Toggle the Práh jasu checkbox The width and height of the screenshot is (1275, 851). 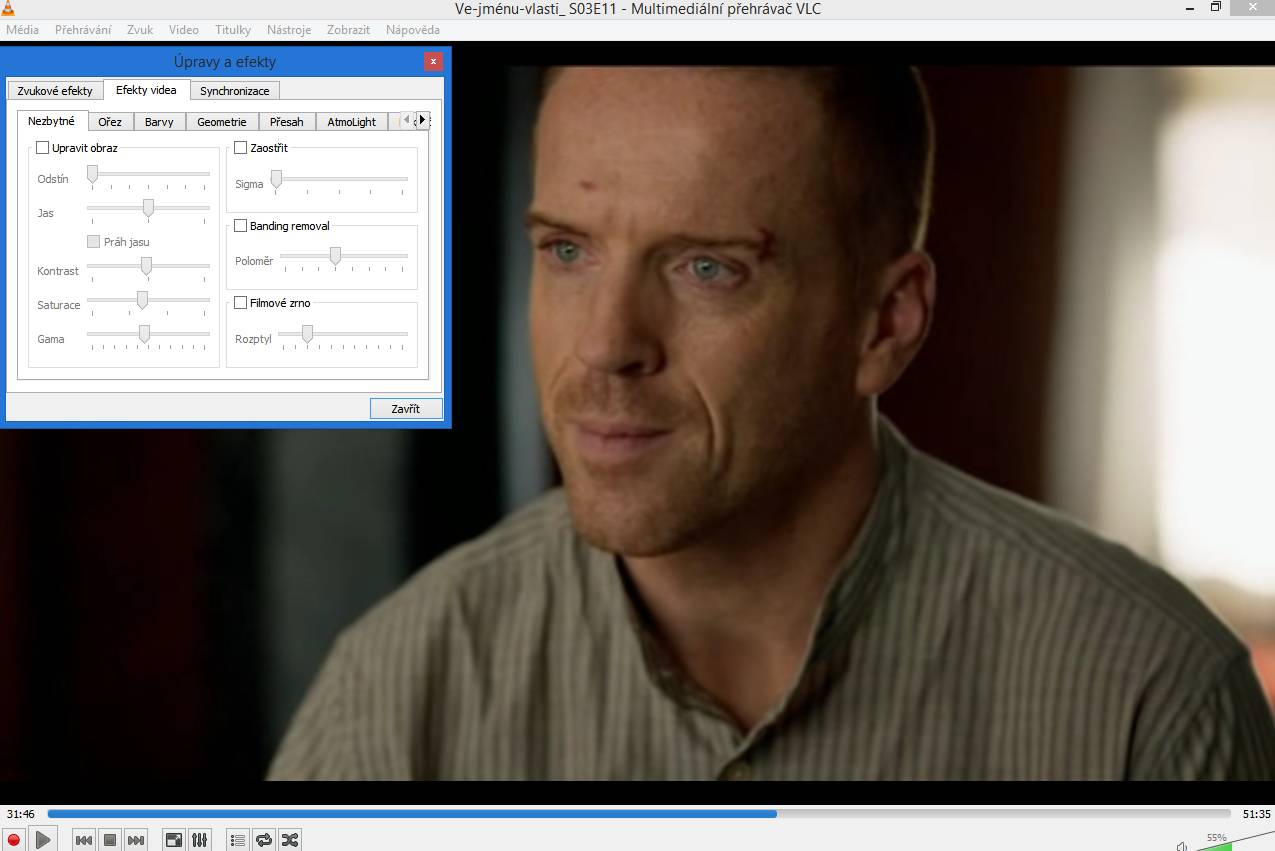pyautogui.click(x=94, y=242)
